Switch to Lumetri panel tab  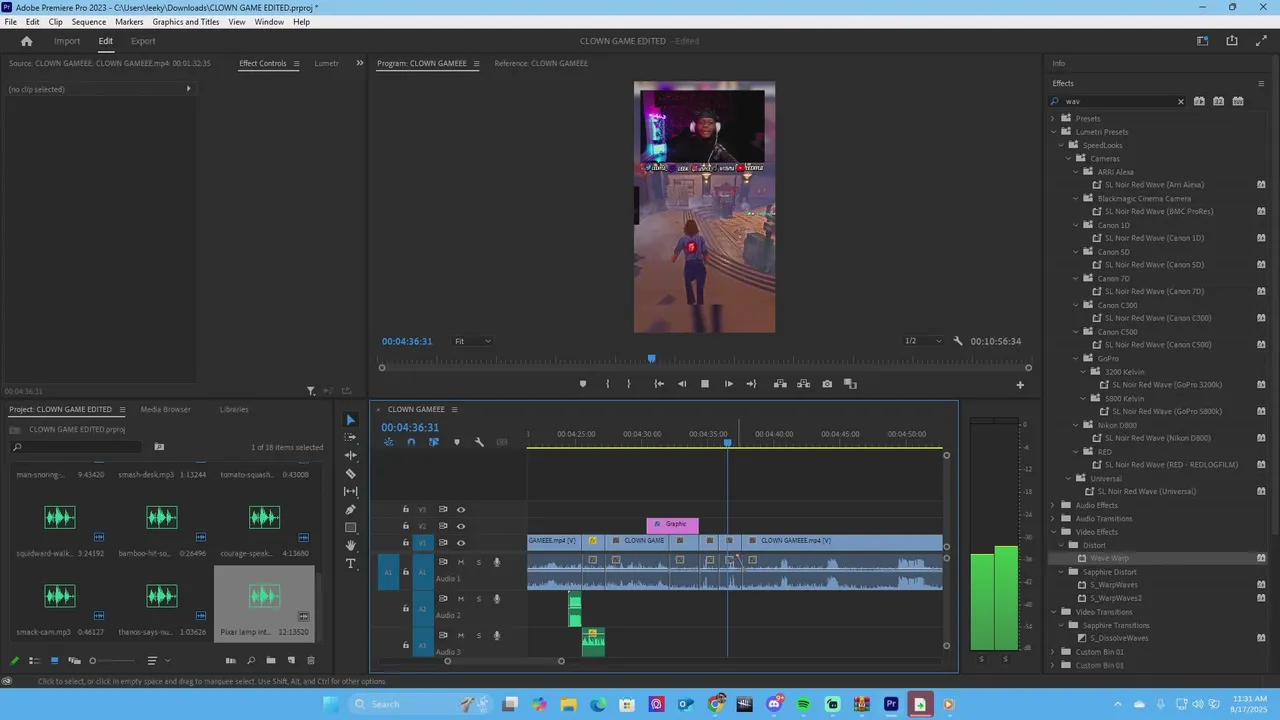[x=327, y=63]
